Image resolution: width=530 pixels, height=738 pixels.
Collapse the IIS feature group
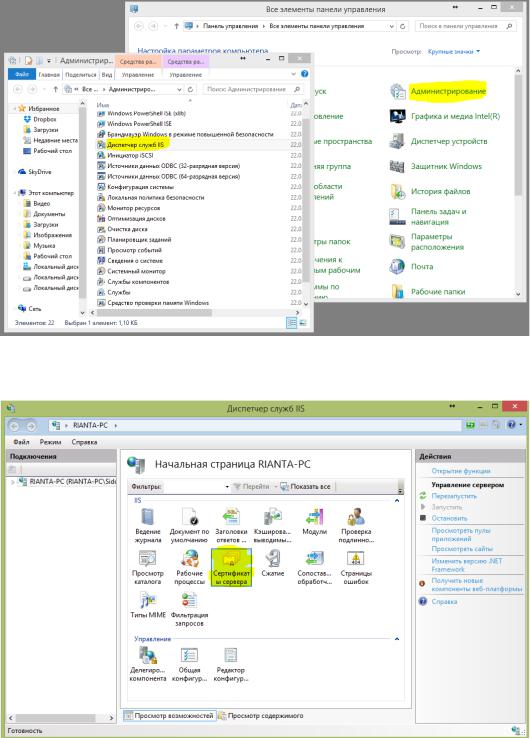(397, 501)
